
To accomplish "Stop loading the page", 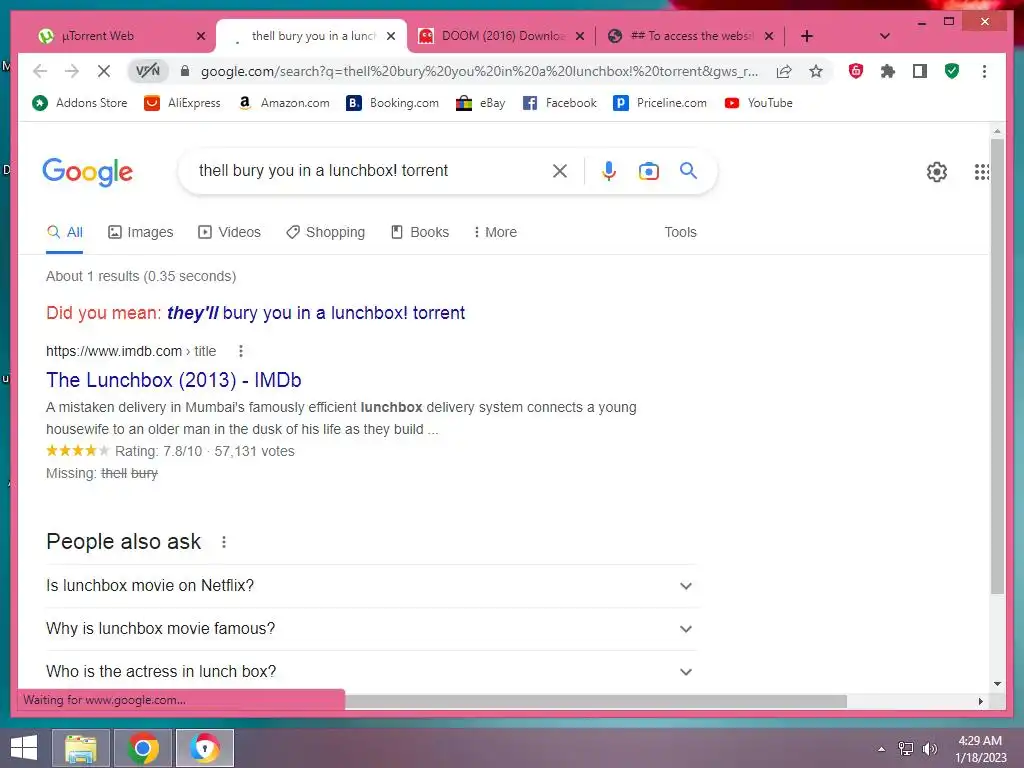I will click(104, 71).
